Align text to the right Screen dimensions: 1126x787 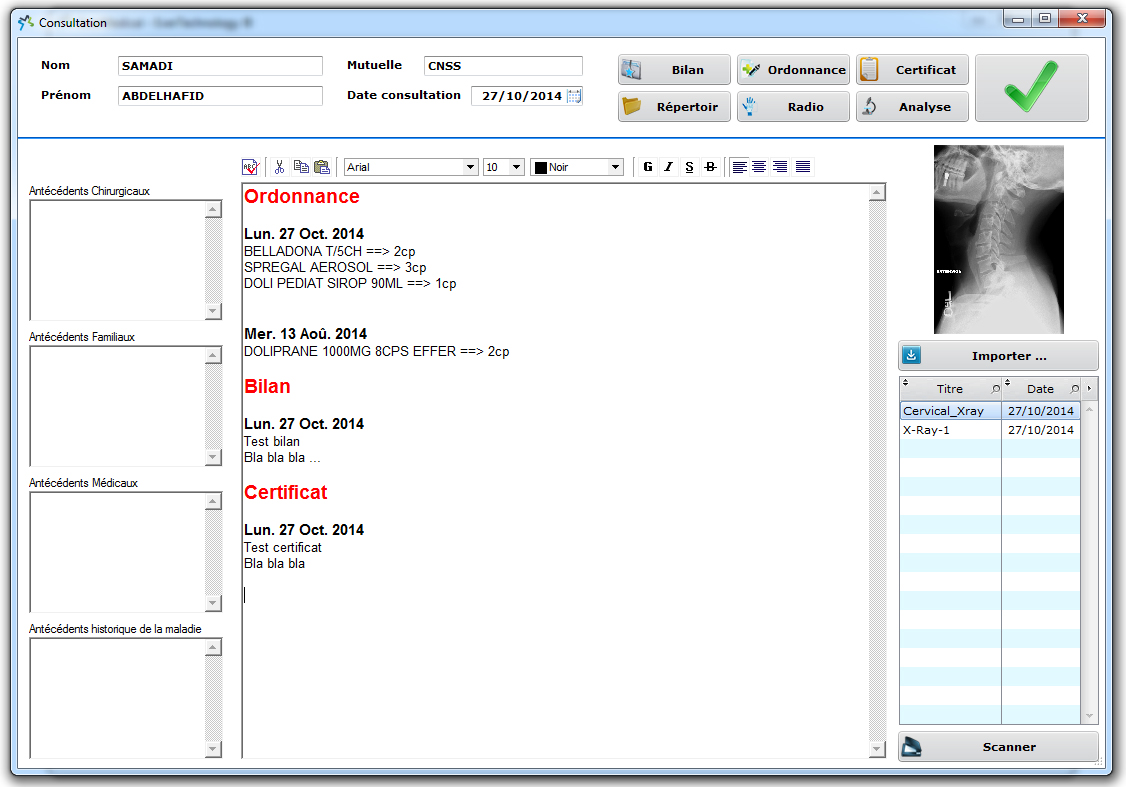[781, 167]
